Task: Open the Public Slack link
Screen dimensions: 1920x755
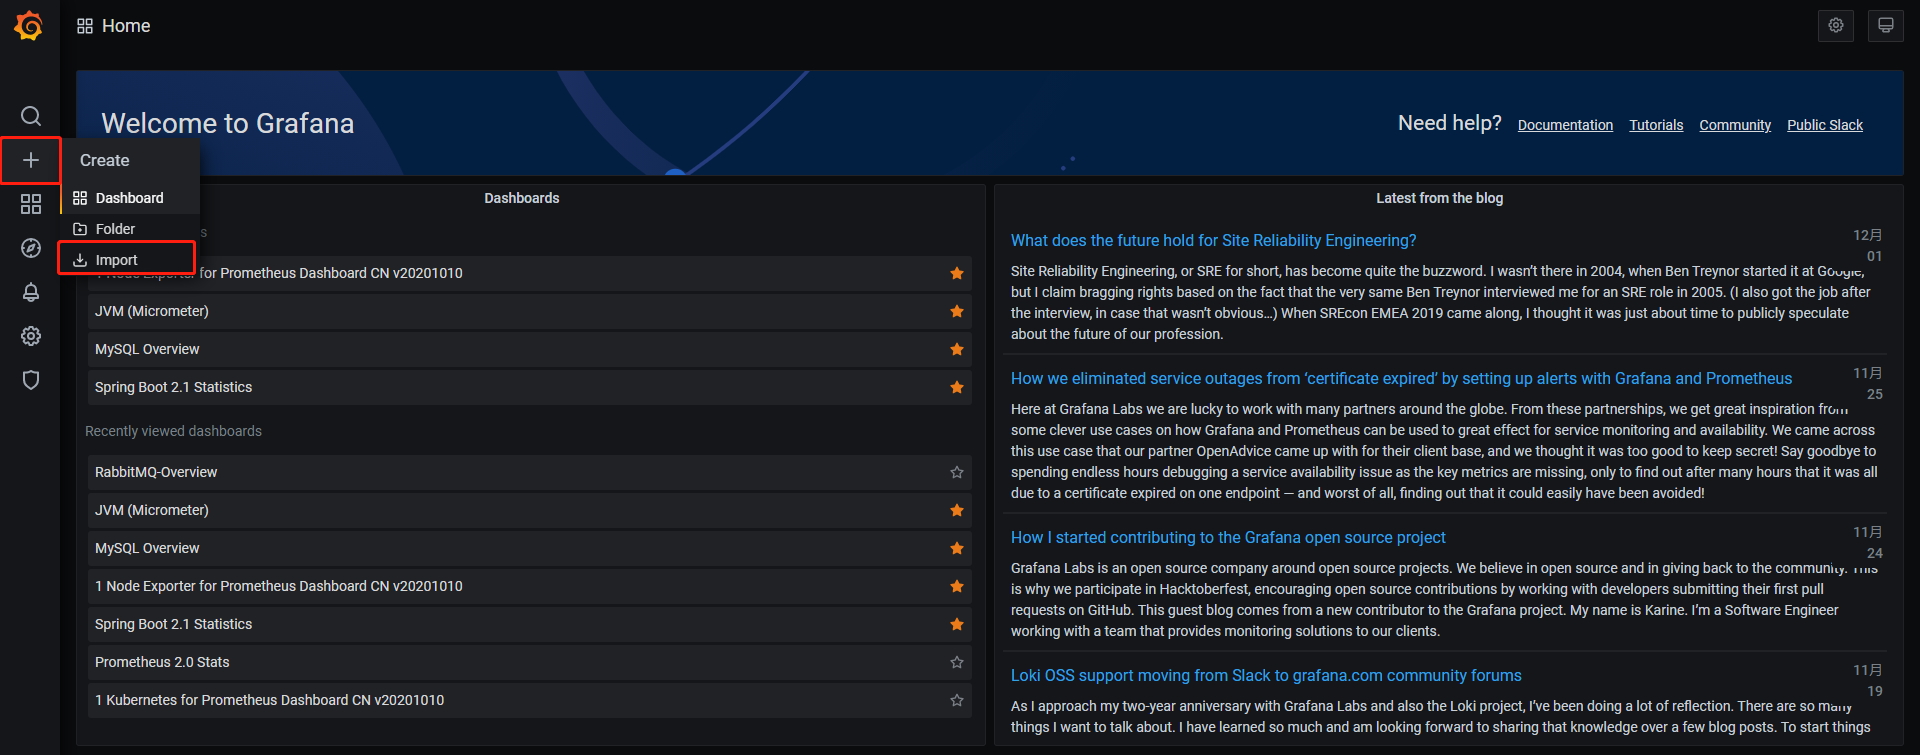Action: tap(1824, 125)
